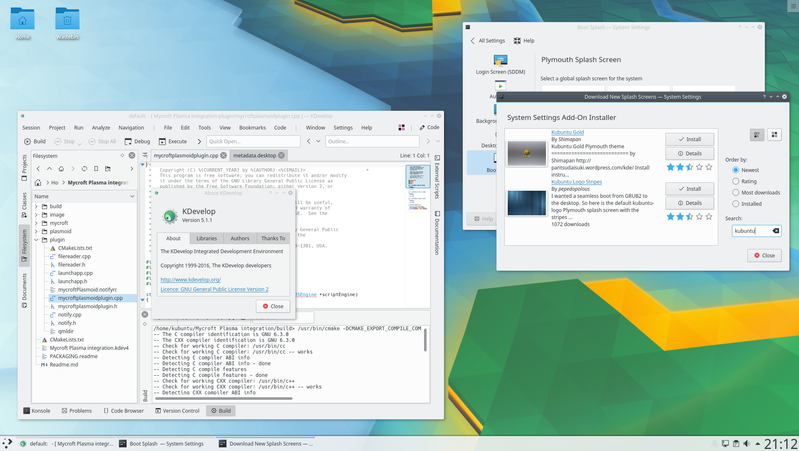Open the www.kdevelop.org link
Screen dimensions: 799x451
click(x=190, y=280)
